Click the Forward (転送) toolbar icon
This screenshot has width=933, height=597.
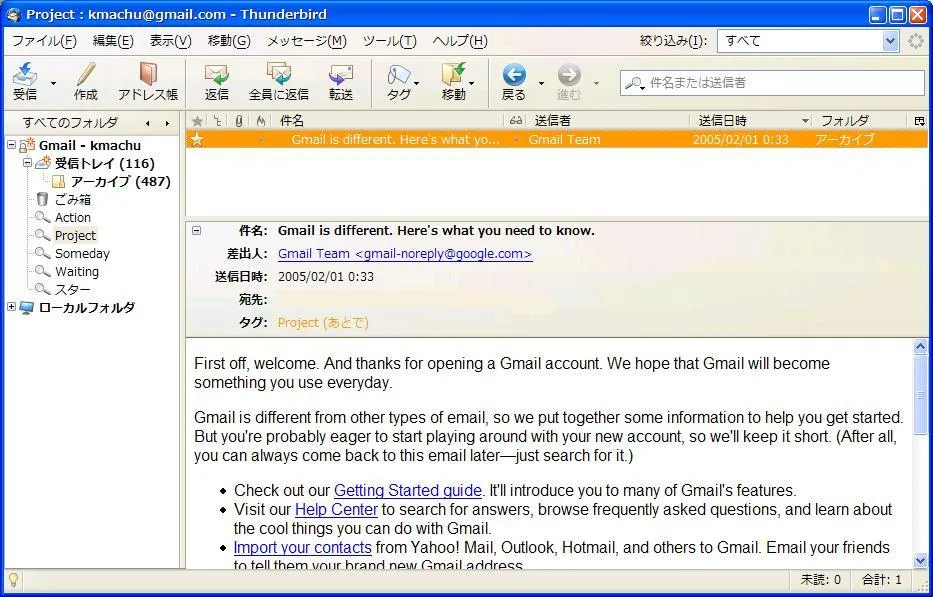tap(341, 75)
